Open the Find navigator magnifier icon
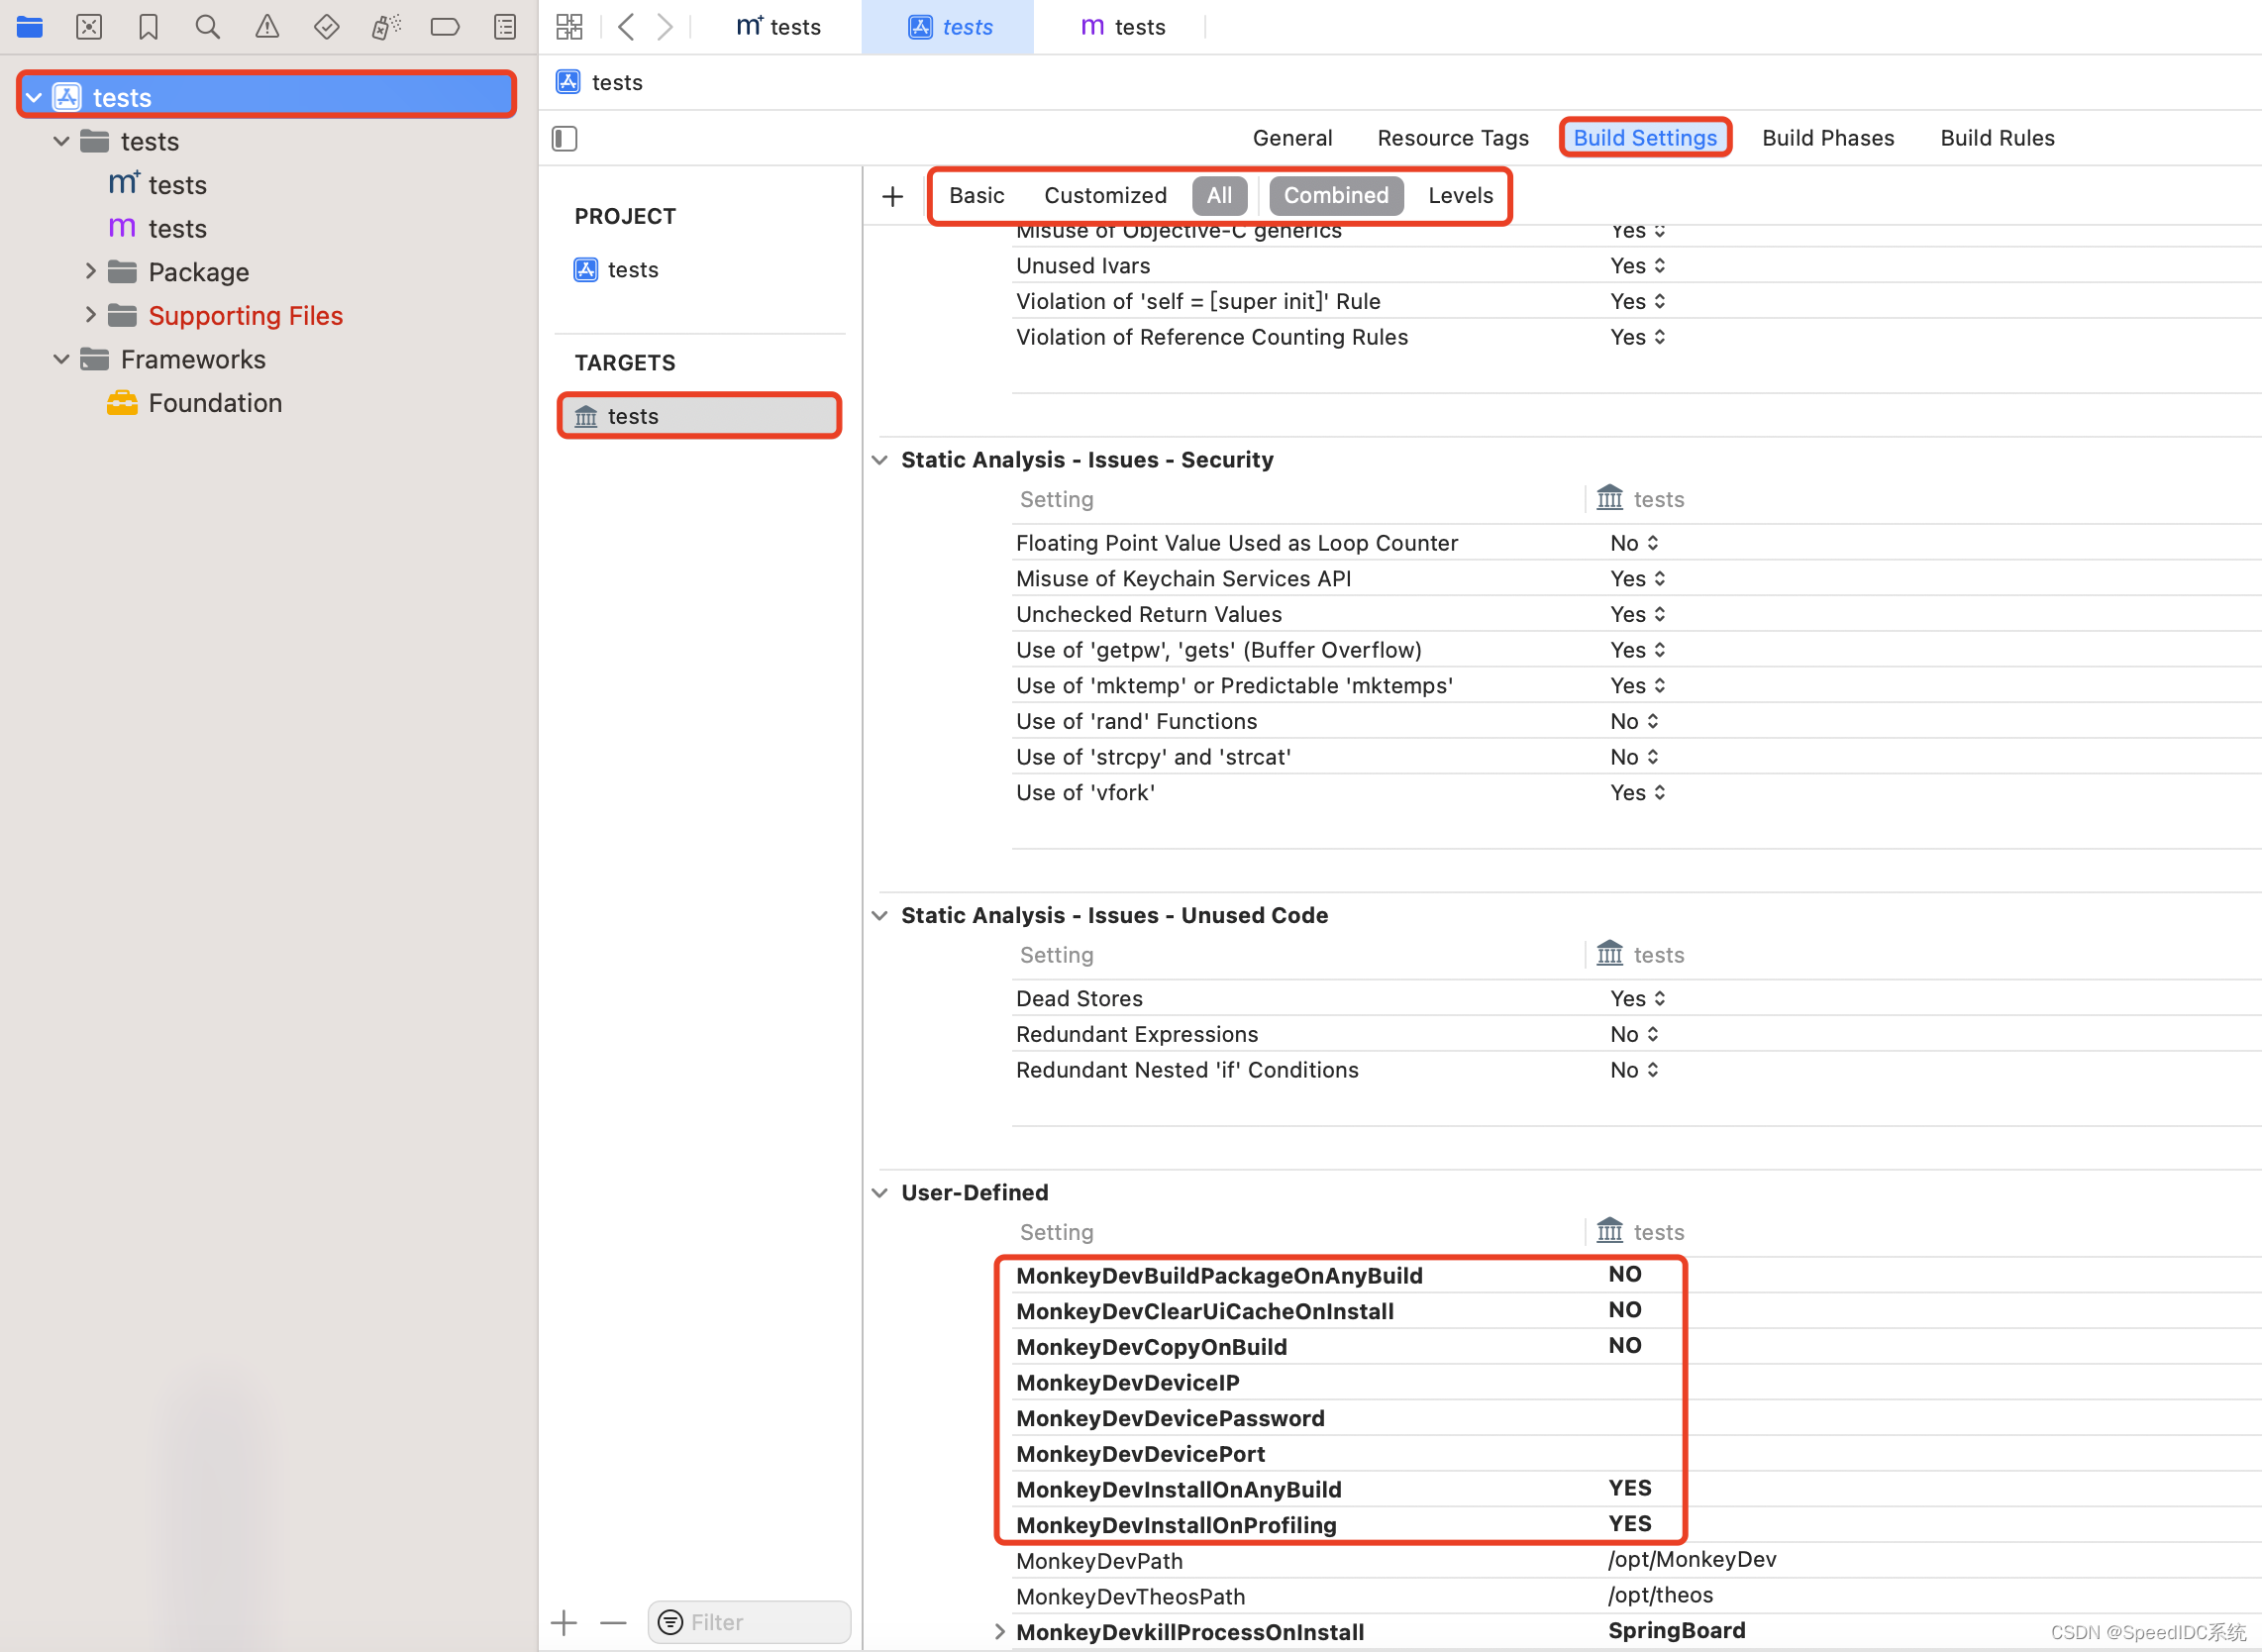2262x1652 pixels. tap(207, 27)
